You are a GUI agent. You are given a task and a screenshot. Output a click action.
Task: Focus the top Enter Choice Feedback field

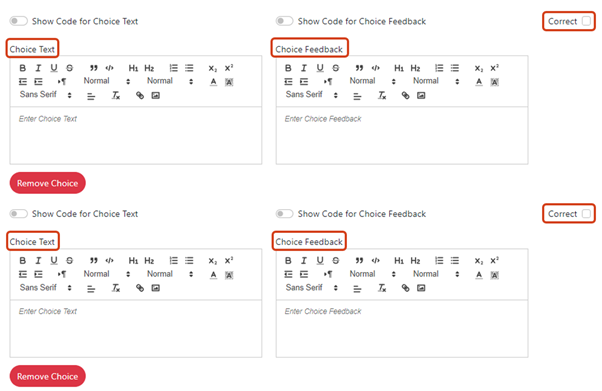tap(402, 136)
